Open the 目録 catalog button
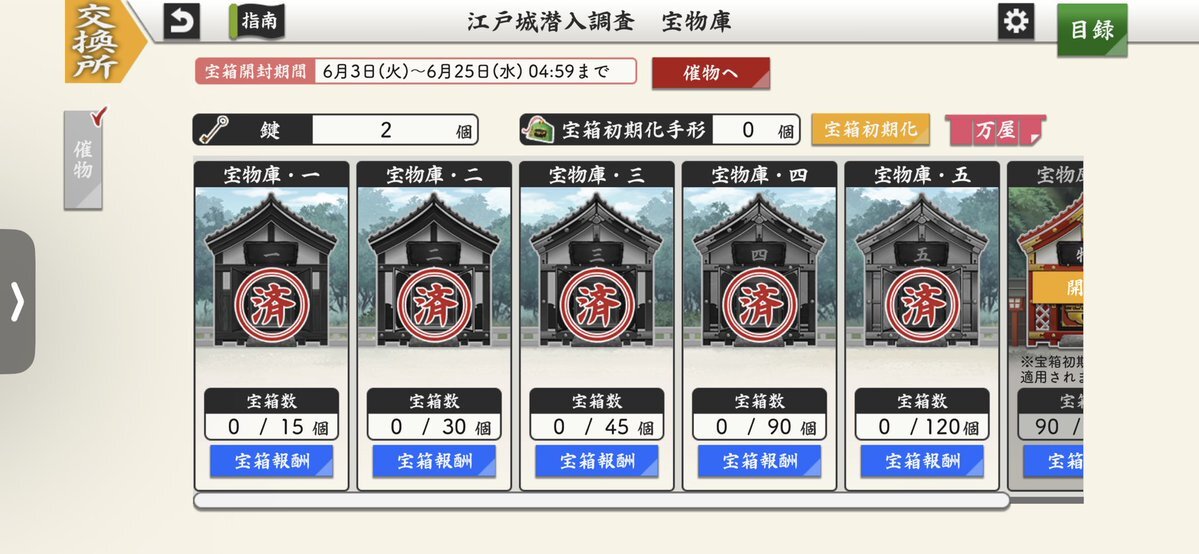This screenshot has width=1199, height=554. (1092, 30)
